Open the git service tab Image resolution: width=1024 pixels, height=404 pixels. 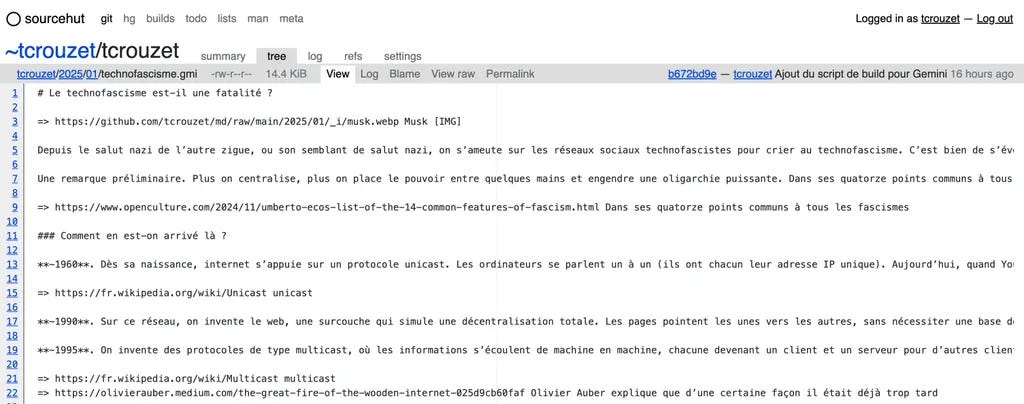coord(106,19)
